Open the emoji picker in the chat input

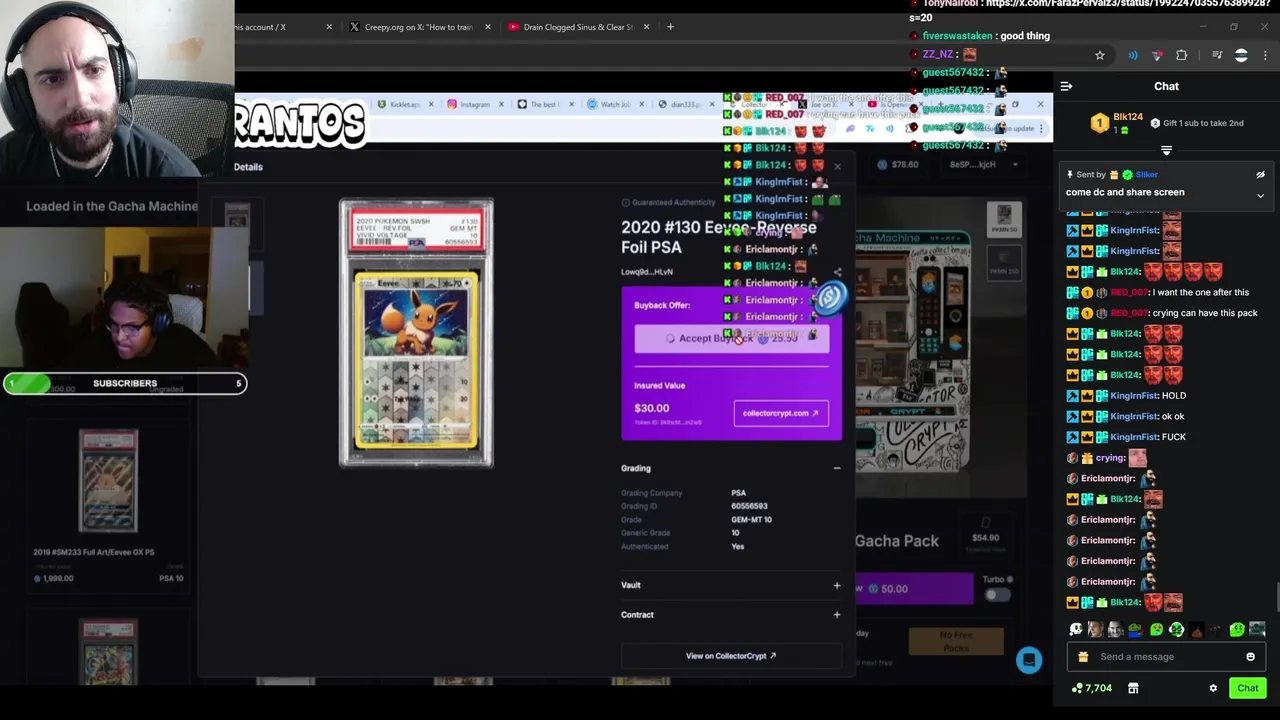pos(1250,657)
